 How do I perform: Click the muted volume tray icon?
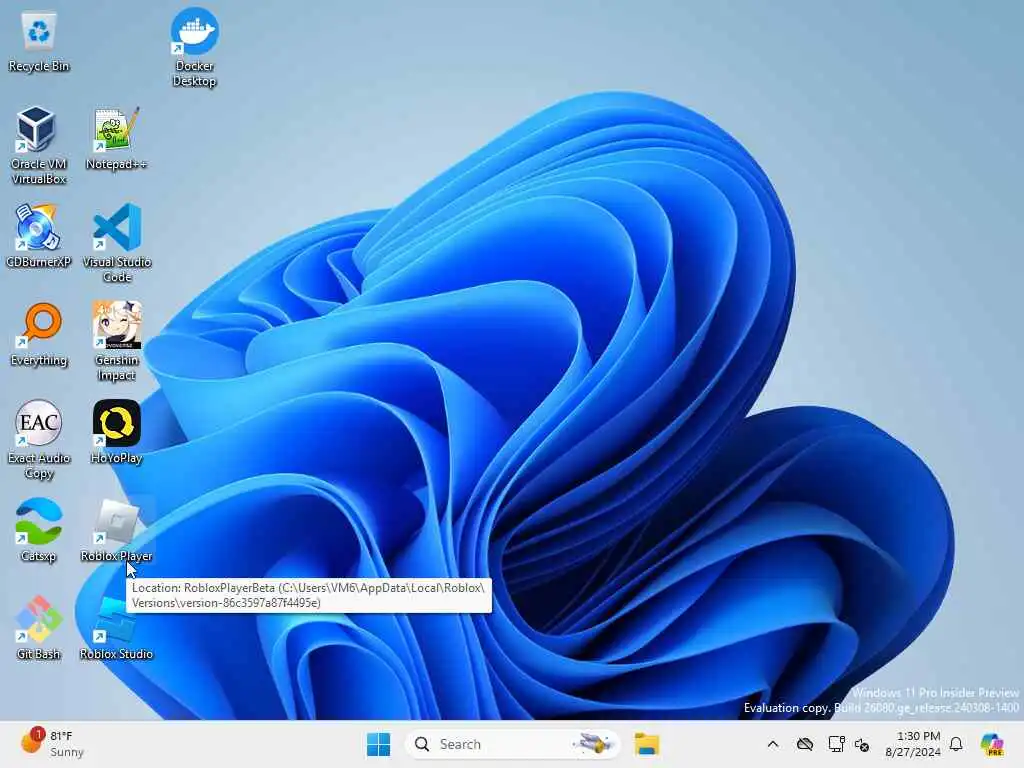coord(862,744)
